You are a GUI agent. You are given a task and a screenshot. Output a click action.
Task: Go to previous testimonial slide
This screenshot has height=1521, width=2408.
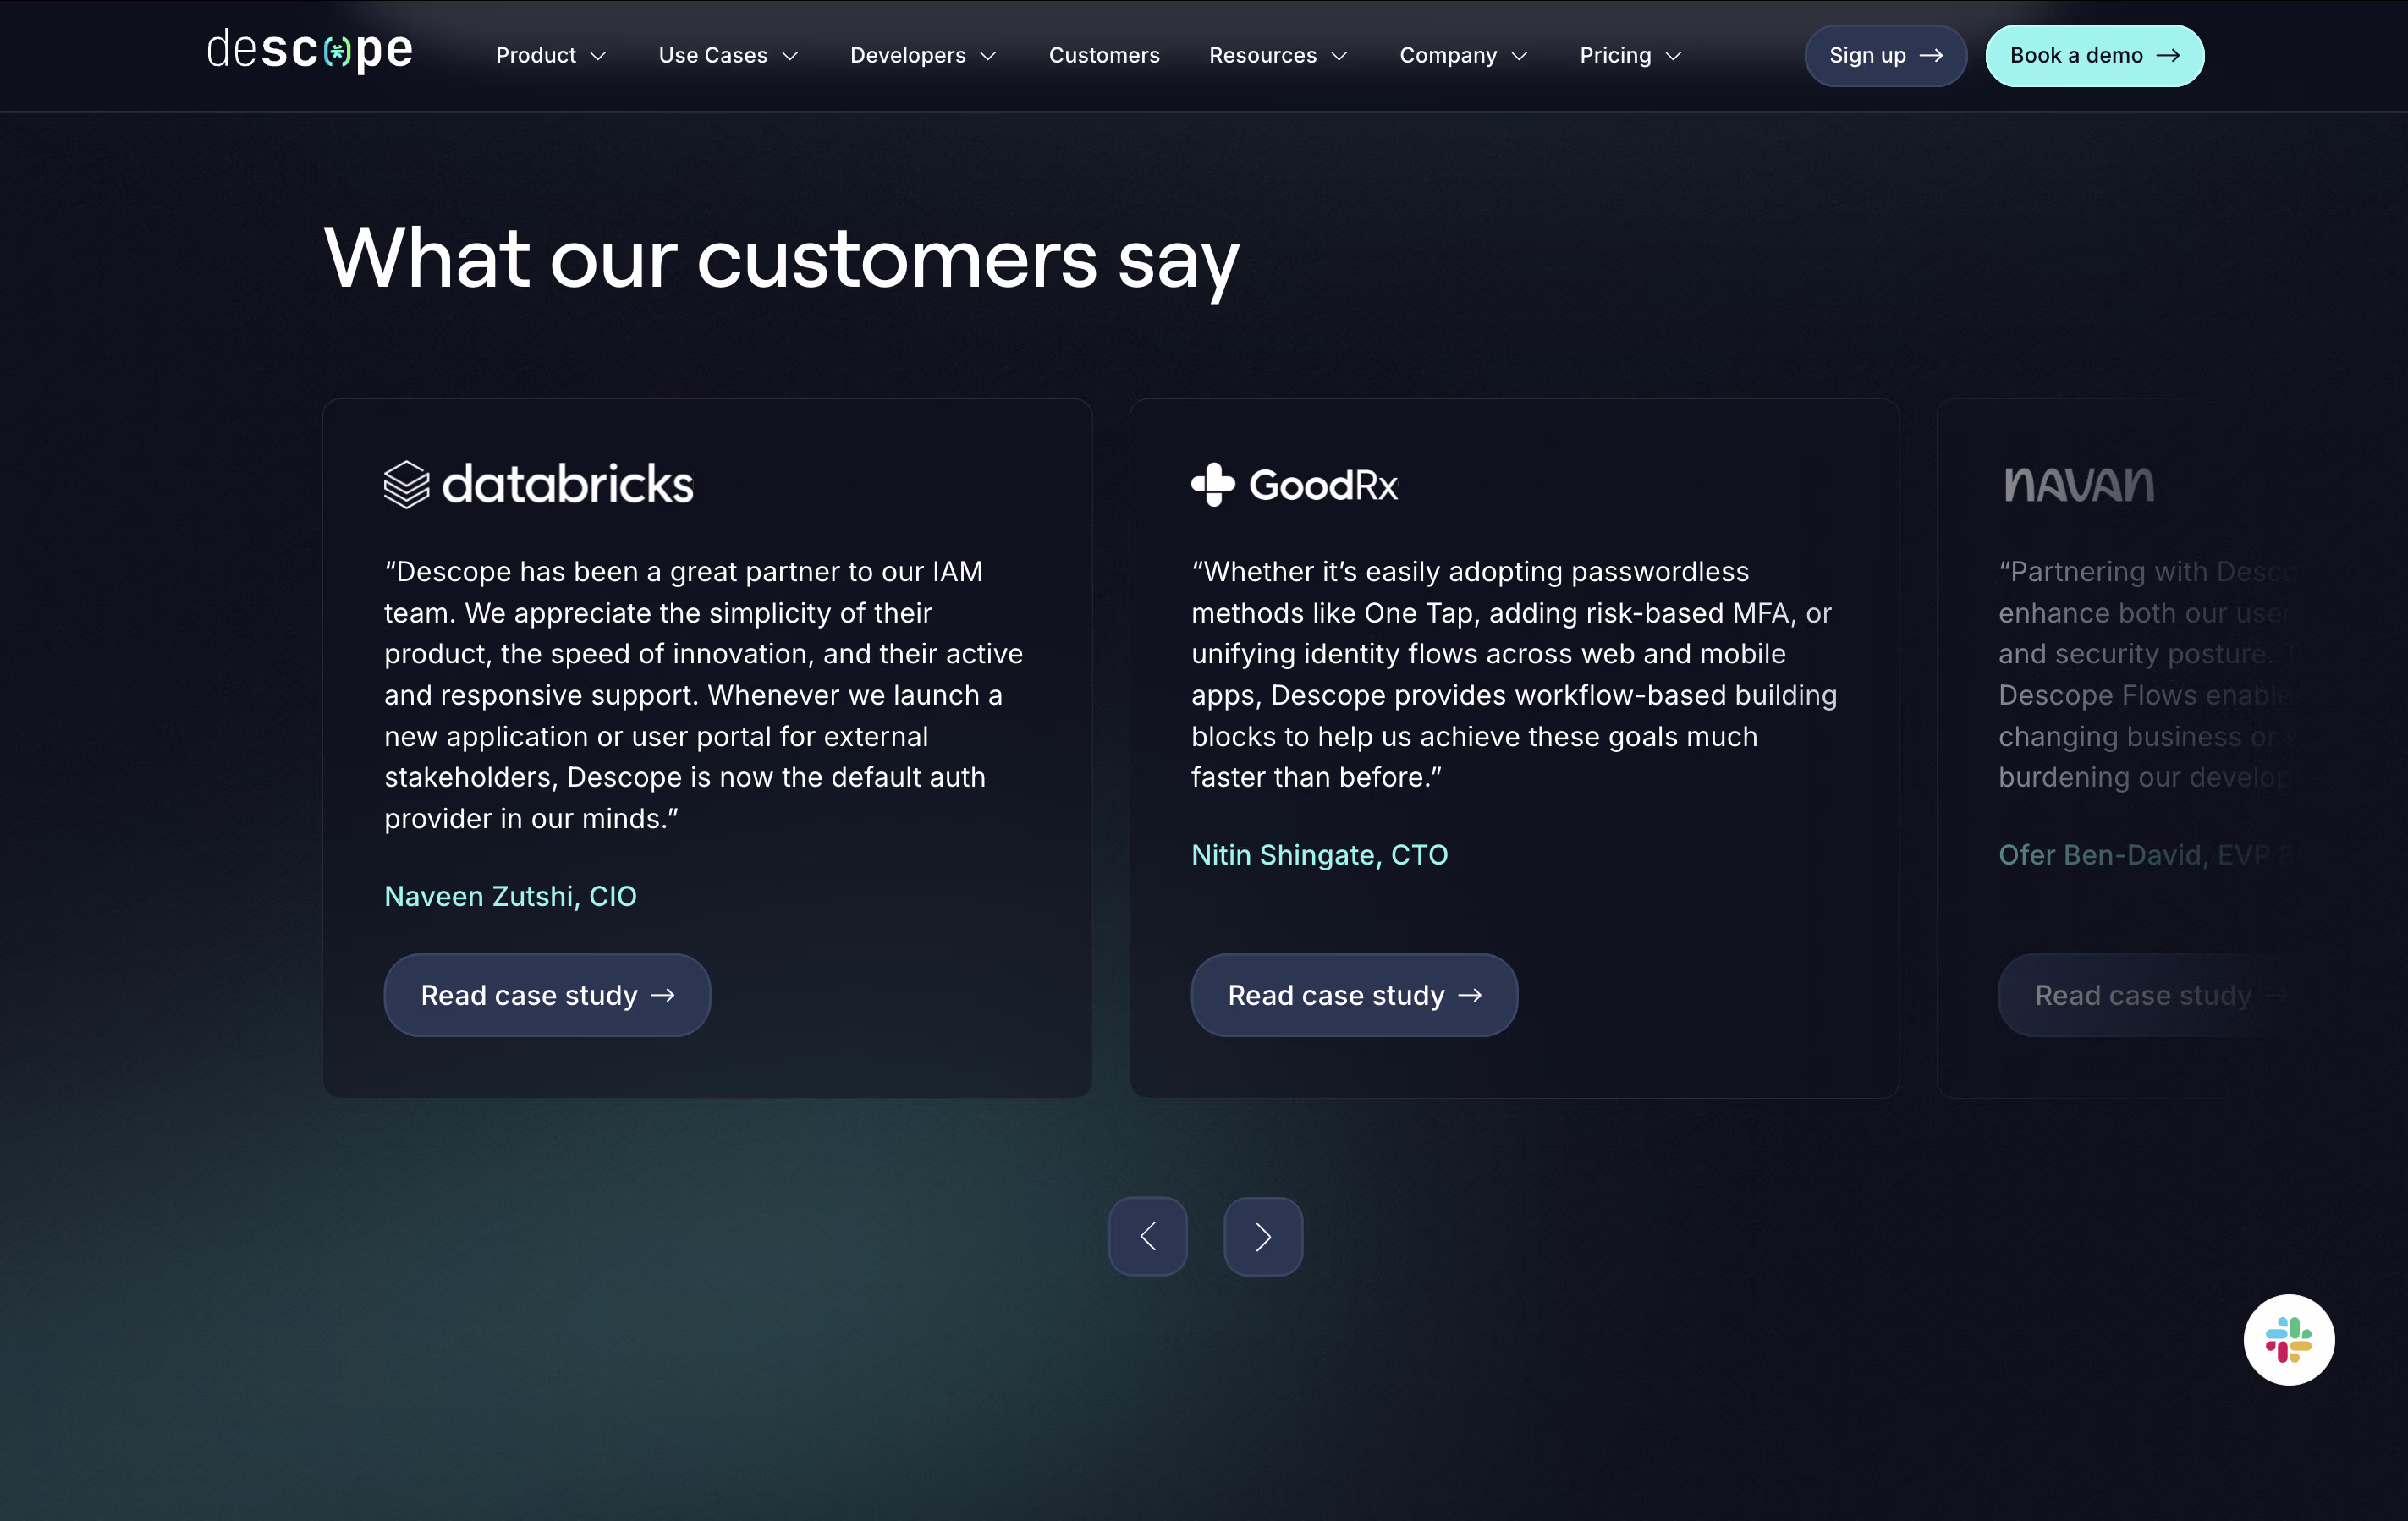pos(1147,1236)
